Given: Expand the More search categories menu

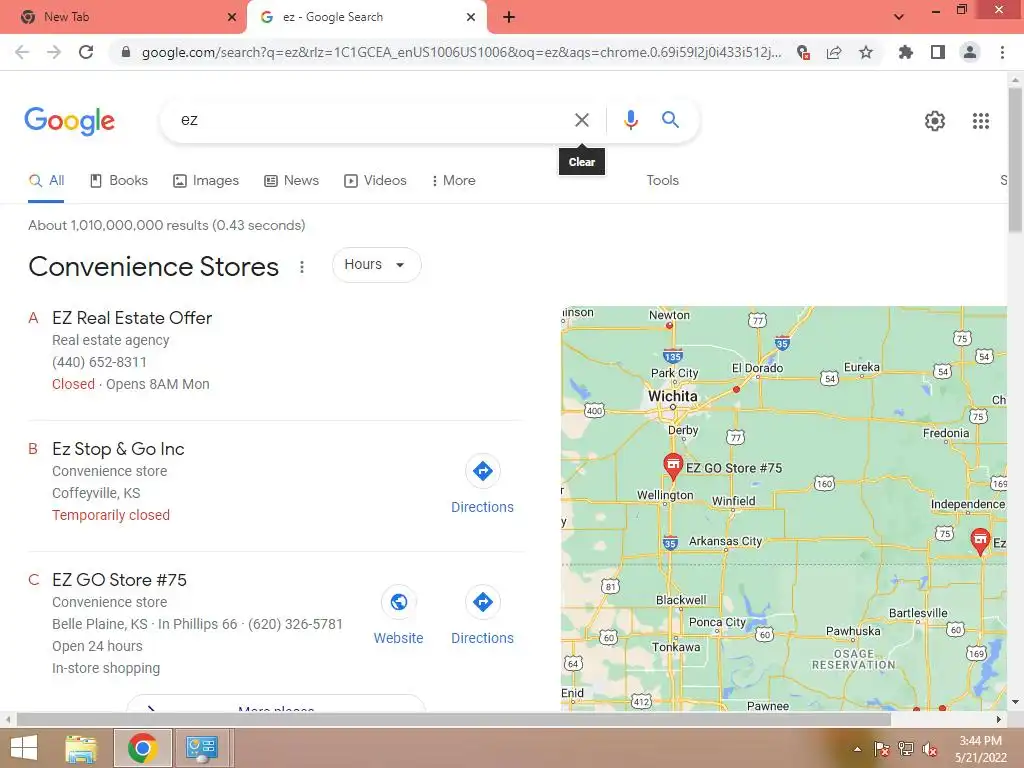Looking at the screenshot, I should click(454, 180).
